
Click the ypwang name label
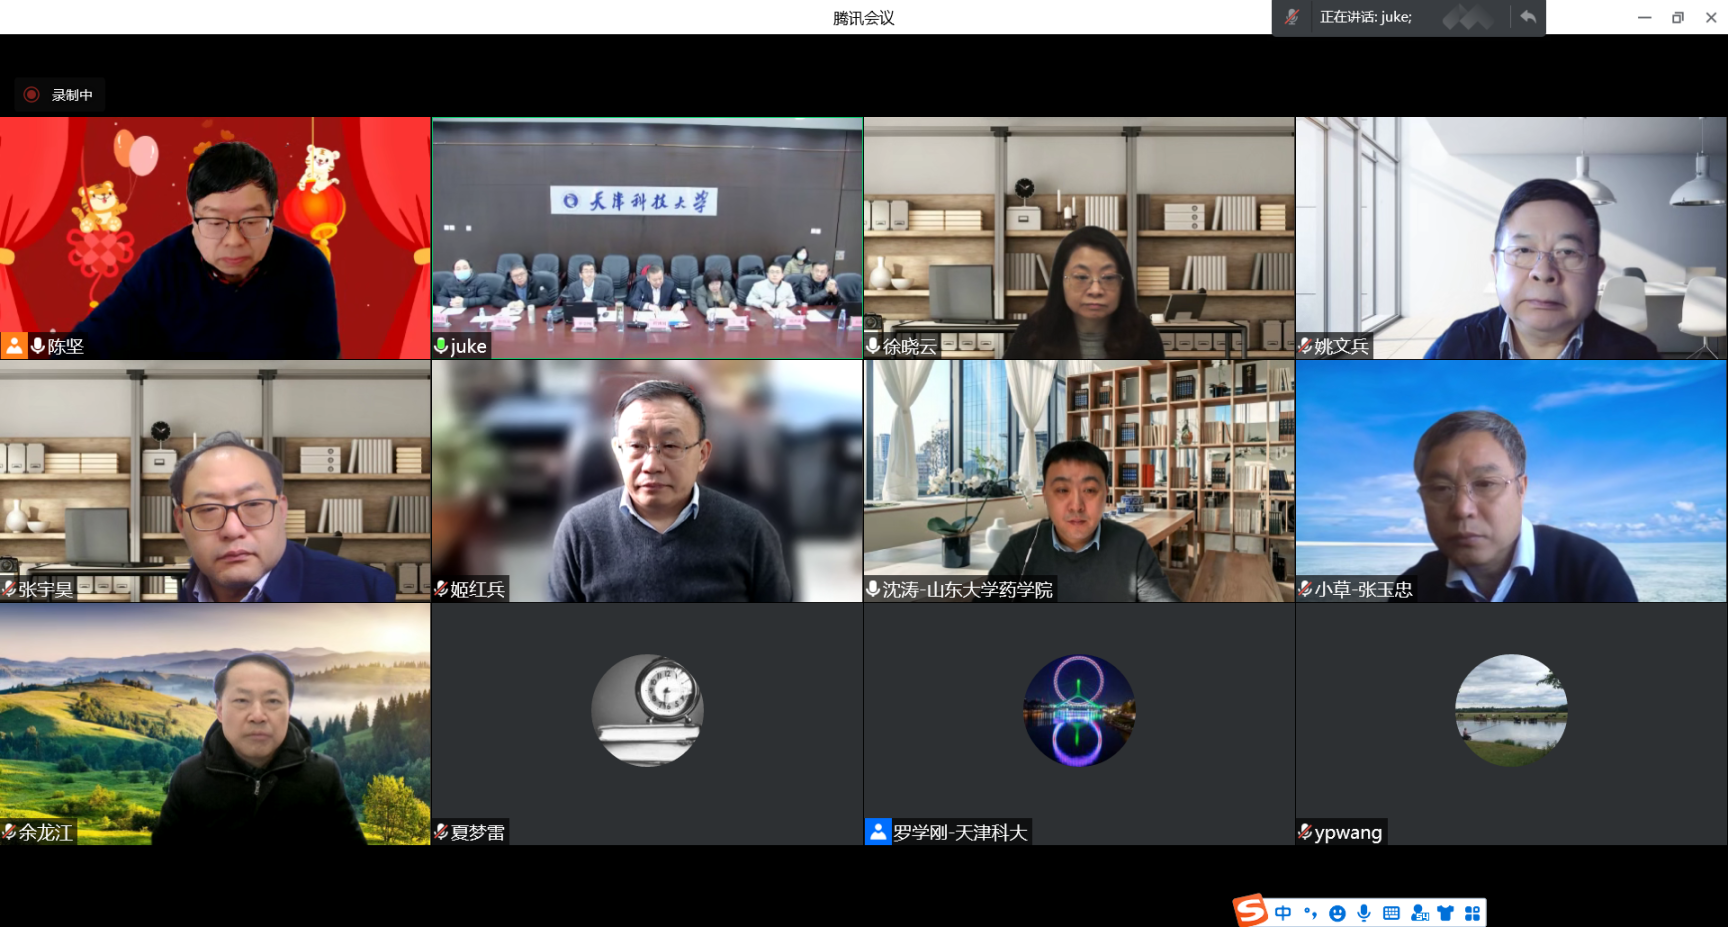pyautogui.click(x=1348, y=832)
